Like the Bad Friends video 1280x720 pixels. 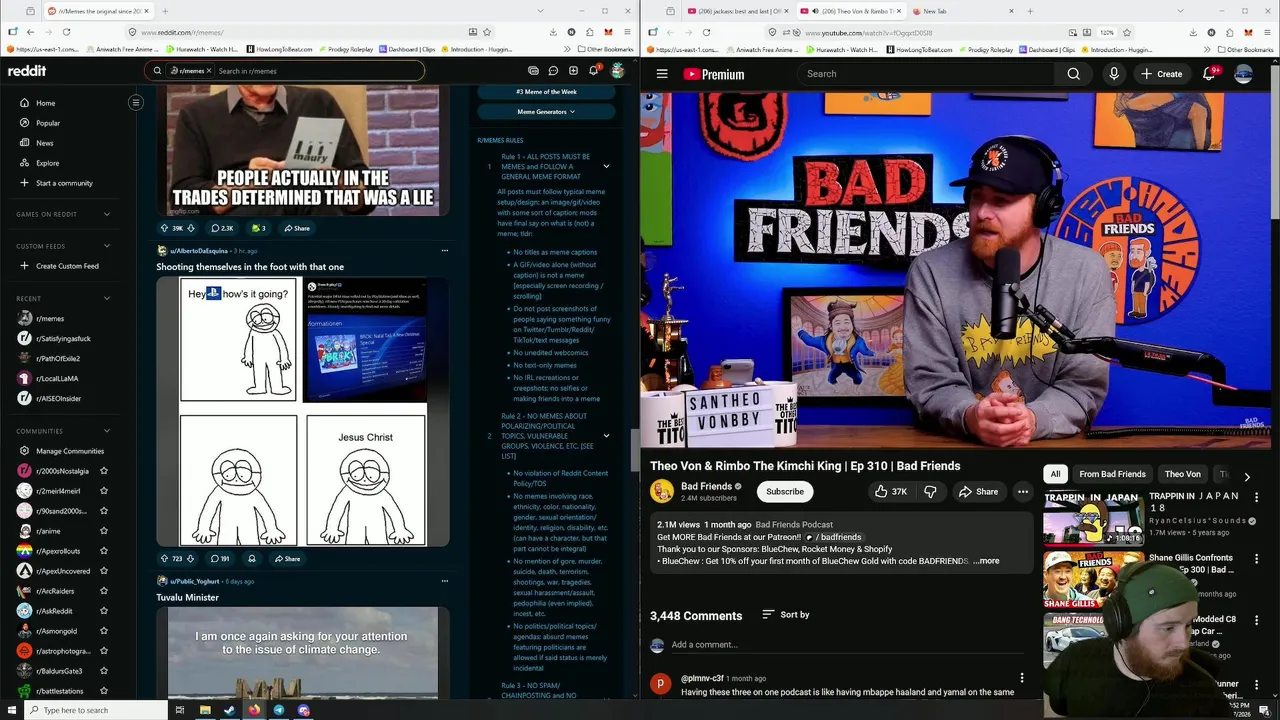click(890, 492)
